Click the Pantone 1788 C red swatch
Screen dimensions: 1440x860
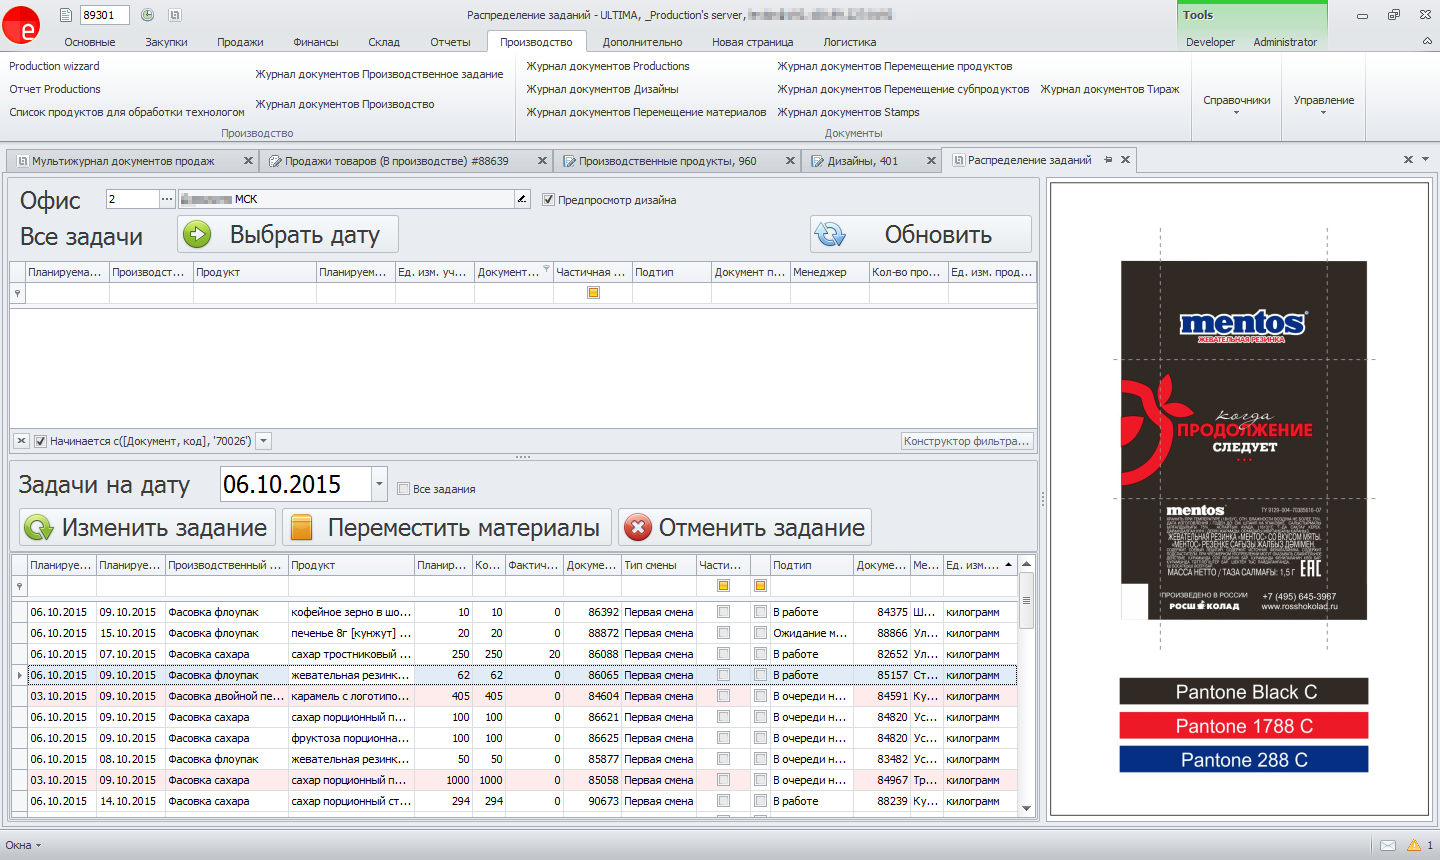1243,726
